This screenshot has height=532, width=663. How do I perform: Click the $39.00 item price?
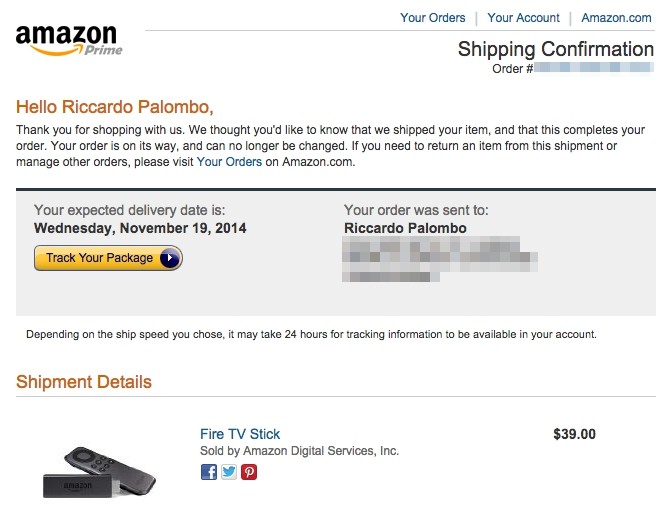pyautogui.click(x=574, y=434)
